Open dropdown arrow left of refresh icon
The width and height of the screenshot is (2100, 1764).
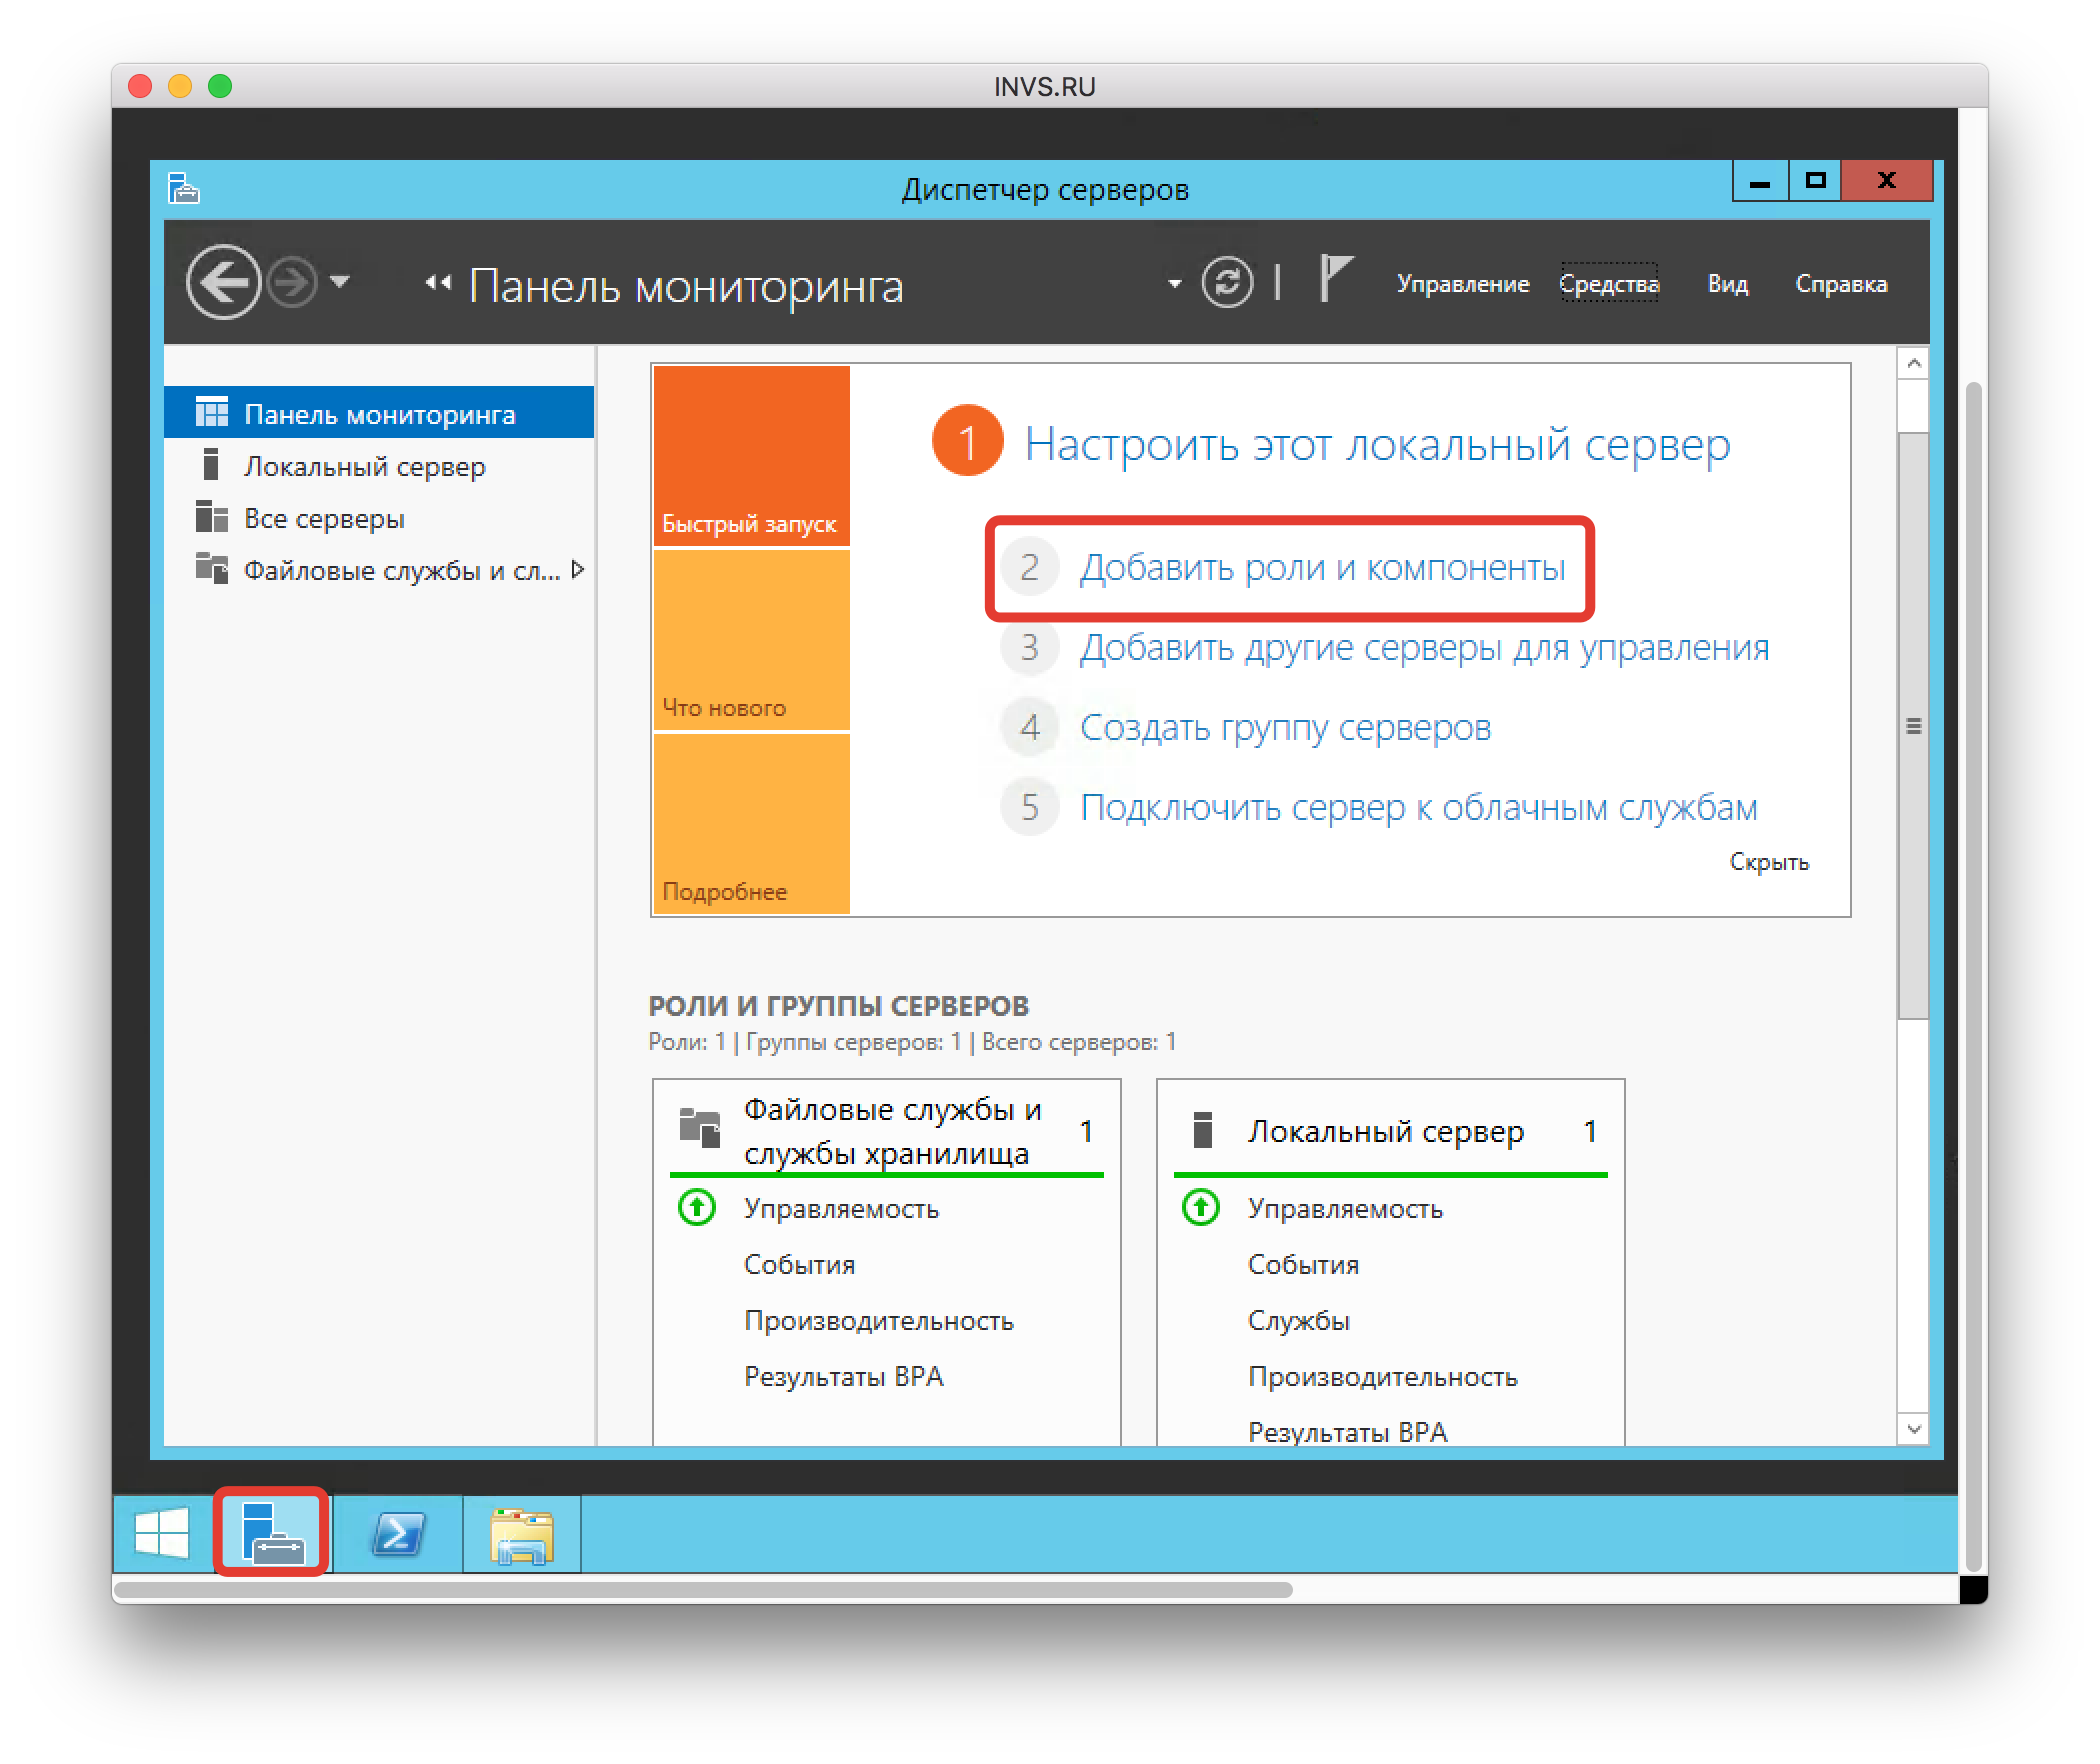pos(1175,284)
